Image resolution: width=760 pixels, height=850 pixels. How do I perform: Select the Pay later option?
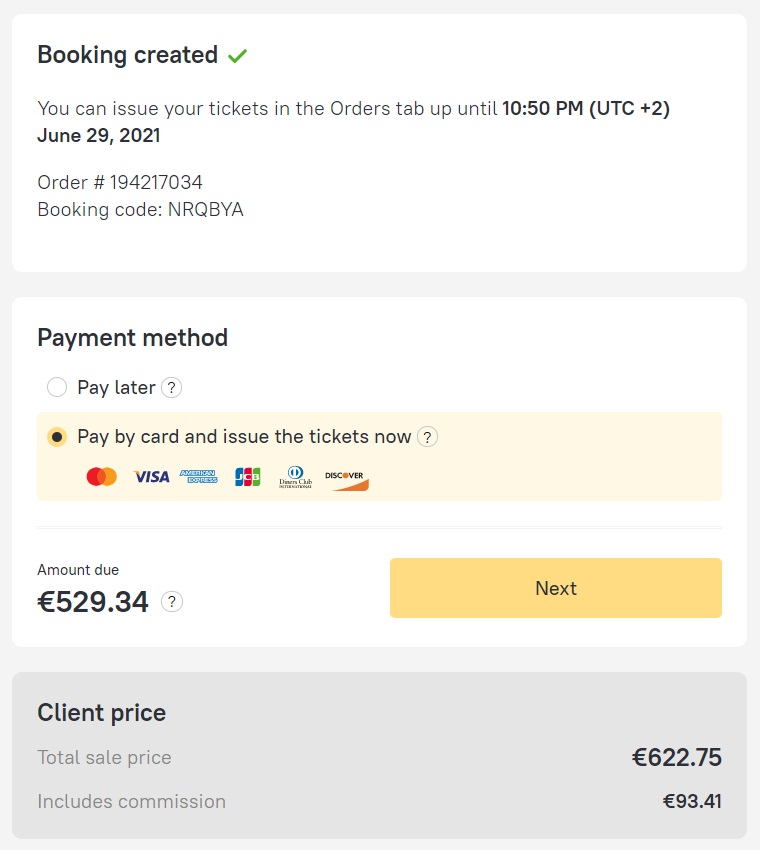57,387
